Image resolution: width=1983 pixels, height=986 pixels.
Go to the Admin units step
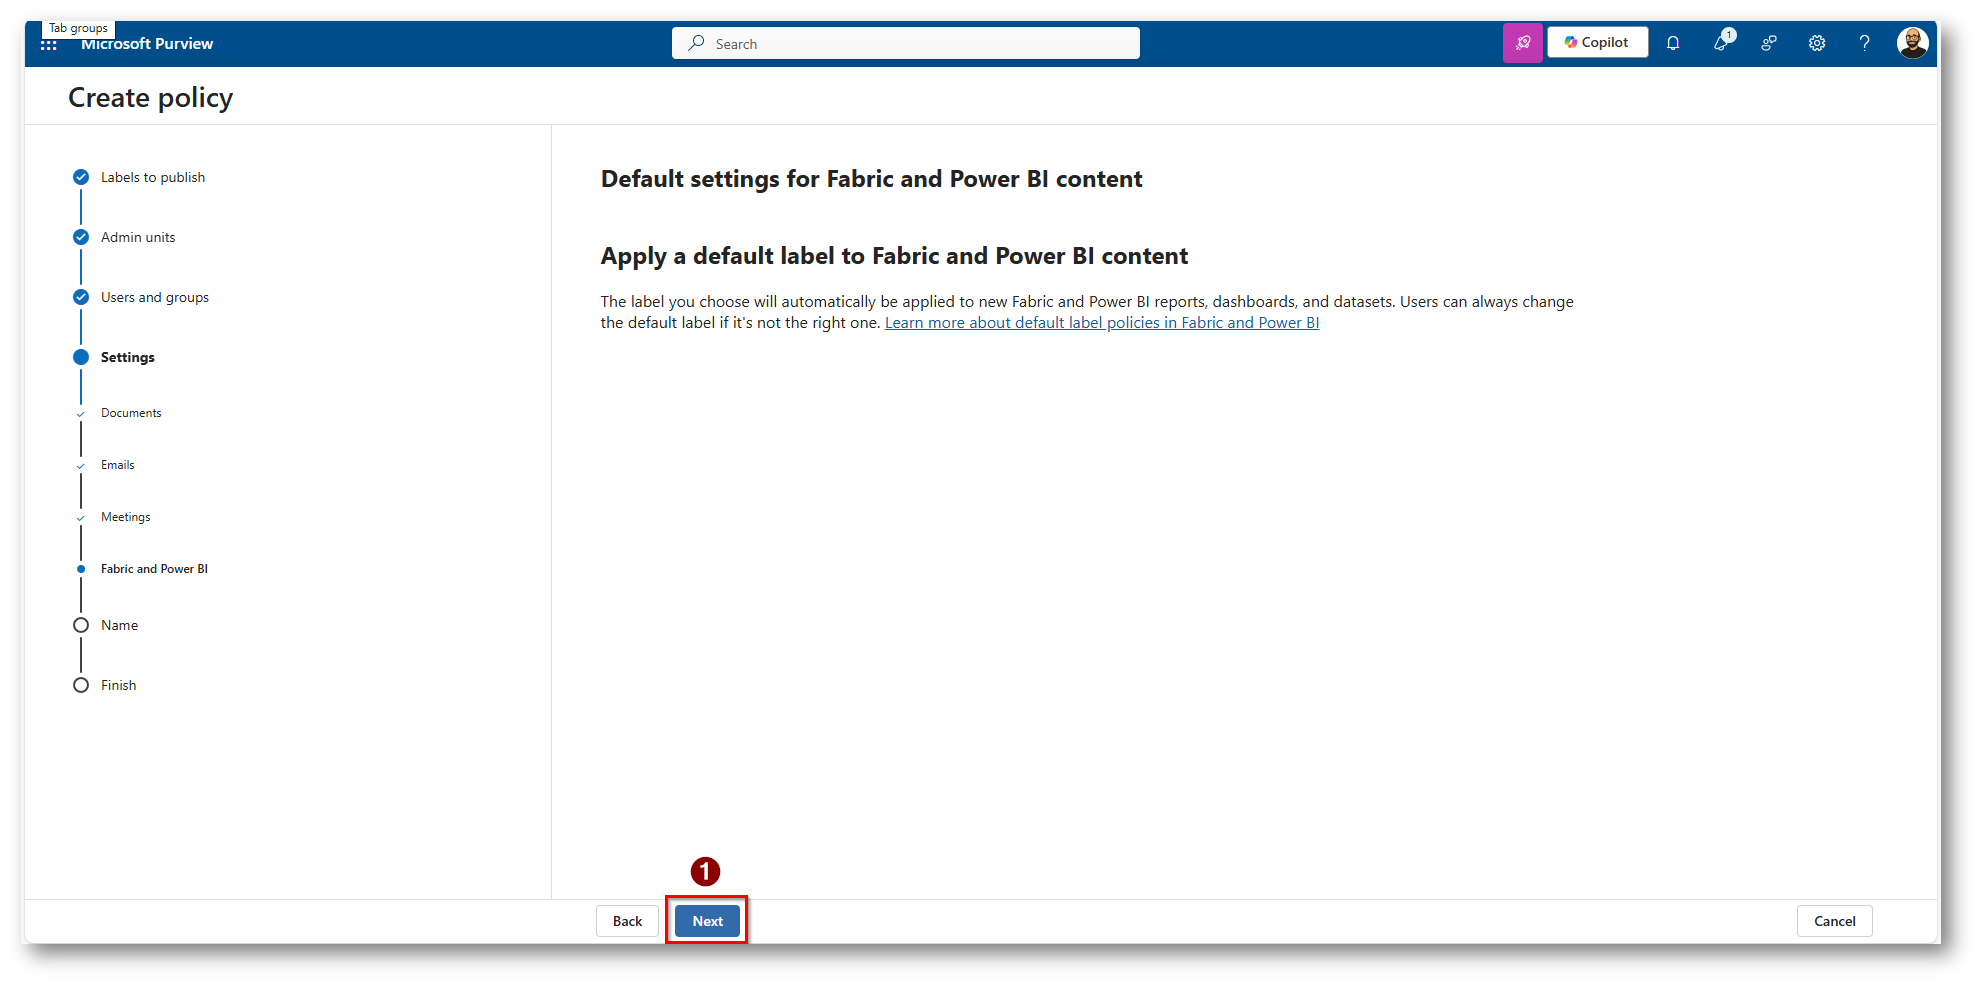coord(138,237)
